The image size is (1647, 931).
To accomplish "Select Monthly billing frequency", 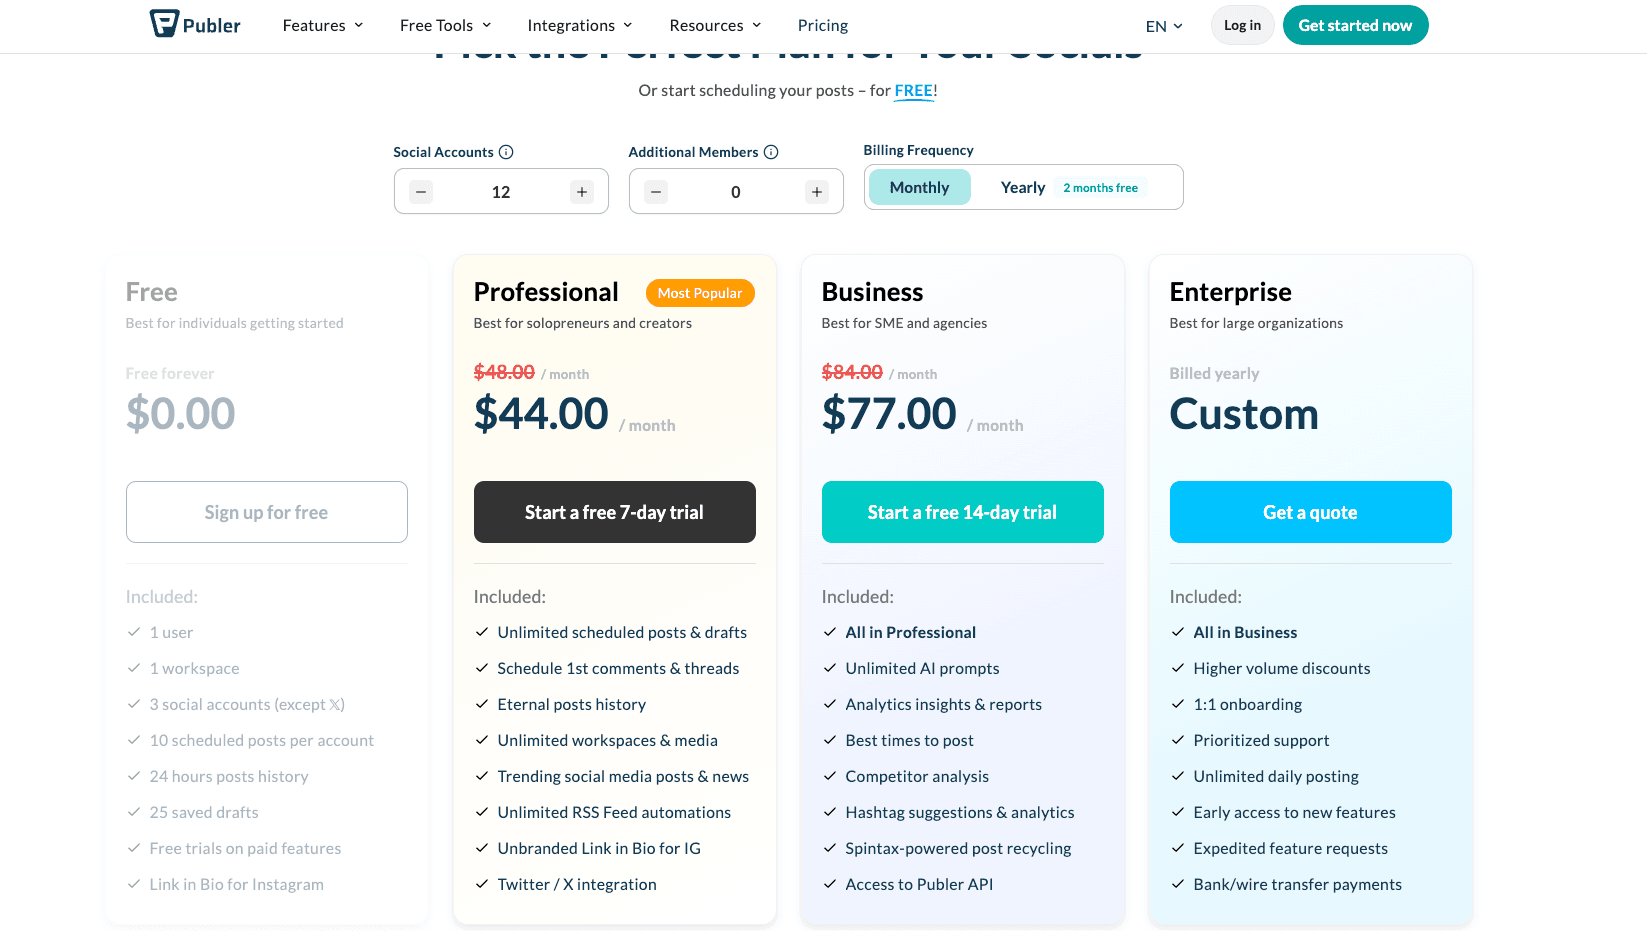I will 918,187.
